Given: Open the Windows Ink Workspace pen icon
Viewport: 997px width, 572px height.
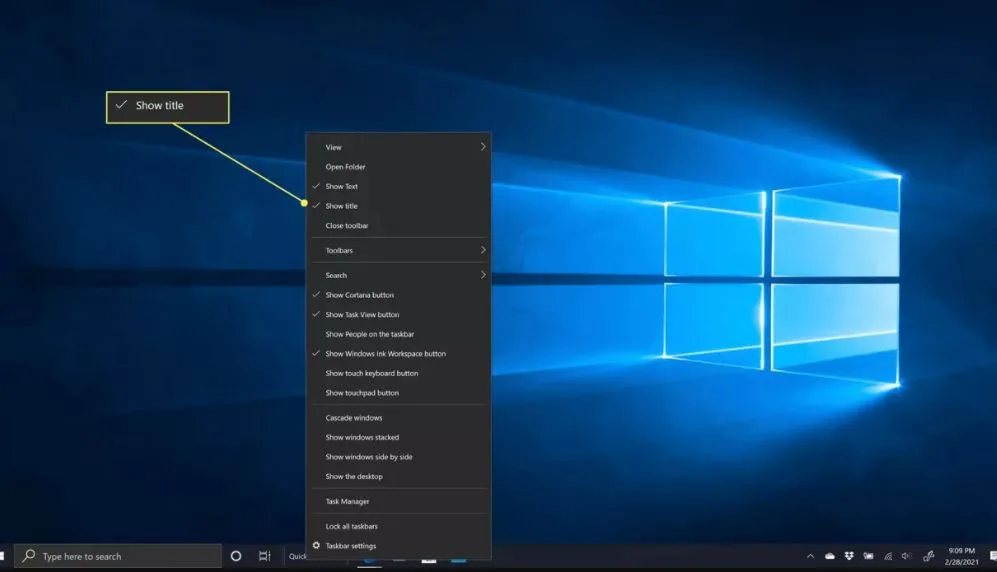Looking at the screenshot, I should coord(928,556).
